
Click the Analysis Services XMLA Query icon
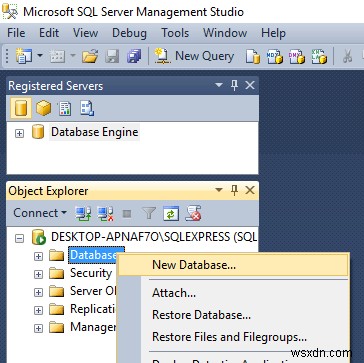(319, 56)
